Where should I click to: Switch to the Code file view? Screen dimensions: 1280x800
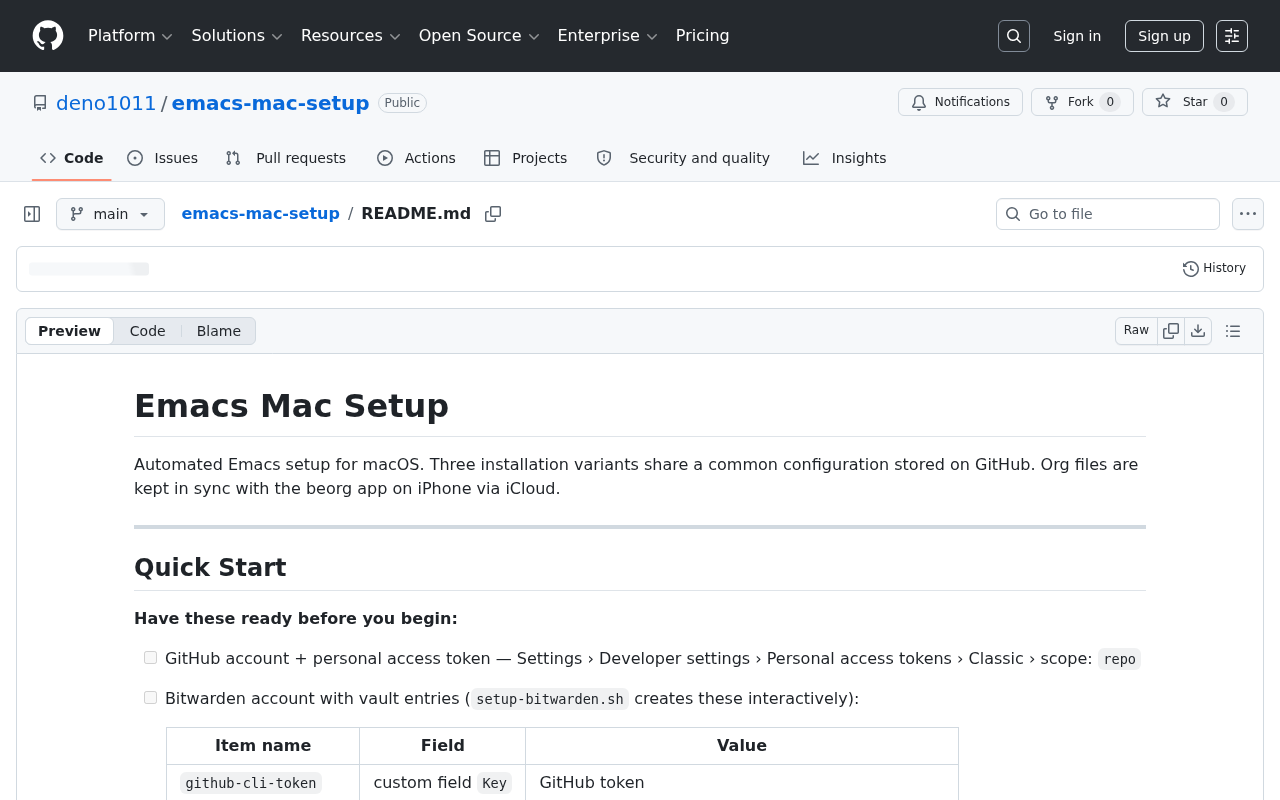pos(147,331)
